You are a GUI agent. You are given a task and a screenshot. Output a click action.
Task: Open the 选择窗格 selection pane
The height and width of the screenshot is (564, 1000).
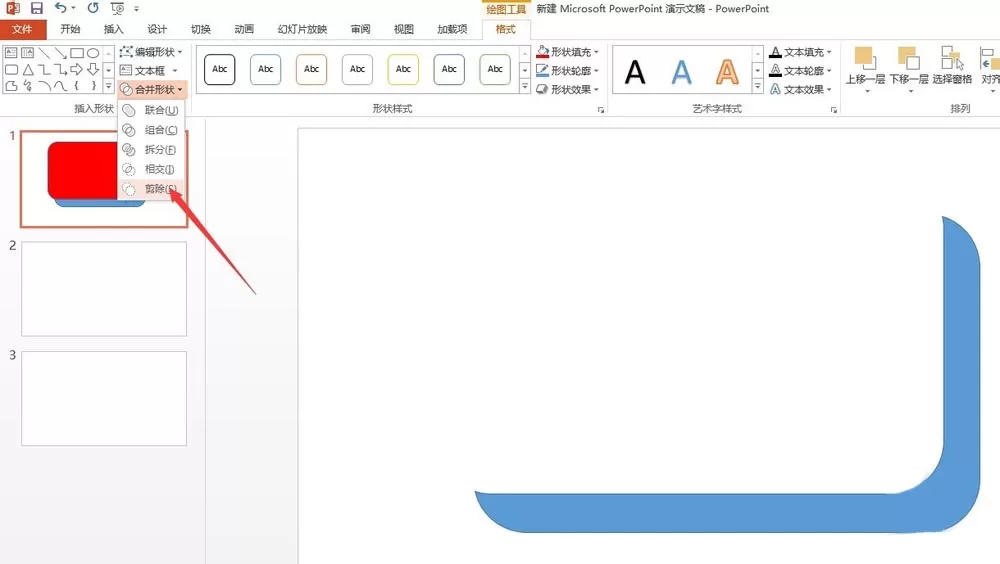coord(952,65)
